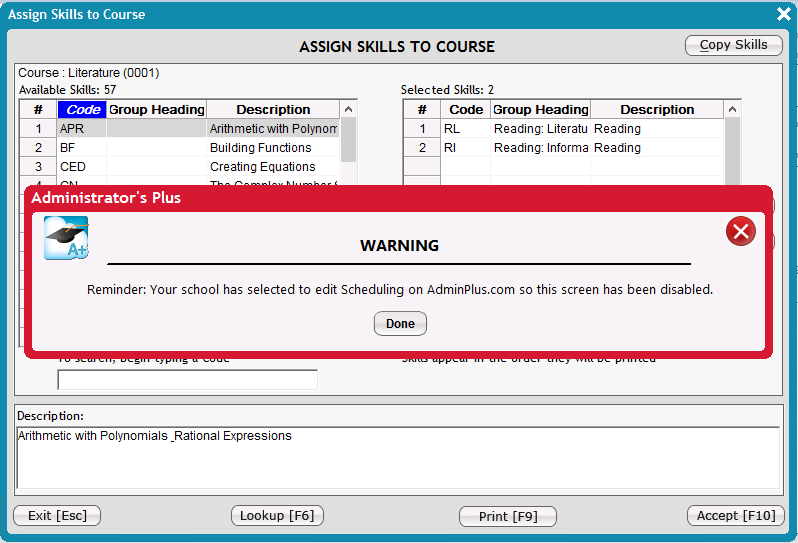
Task: Select the RI code in Selected Skills
Action: tap(466, 148)
